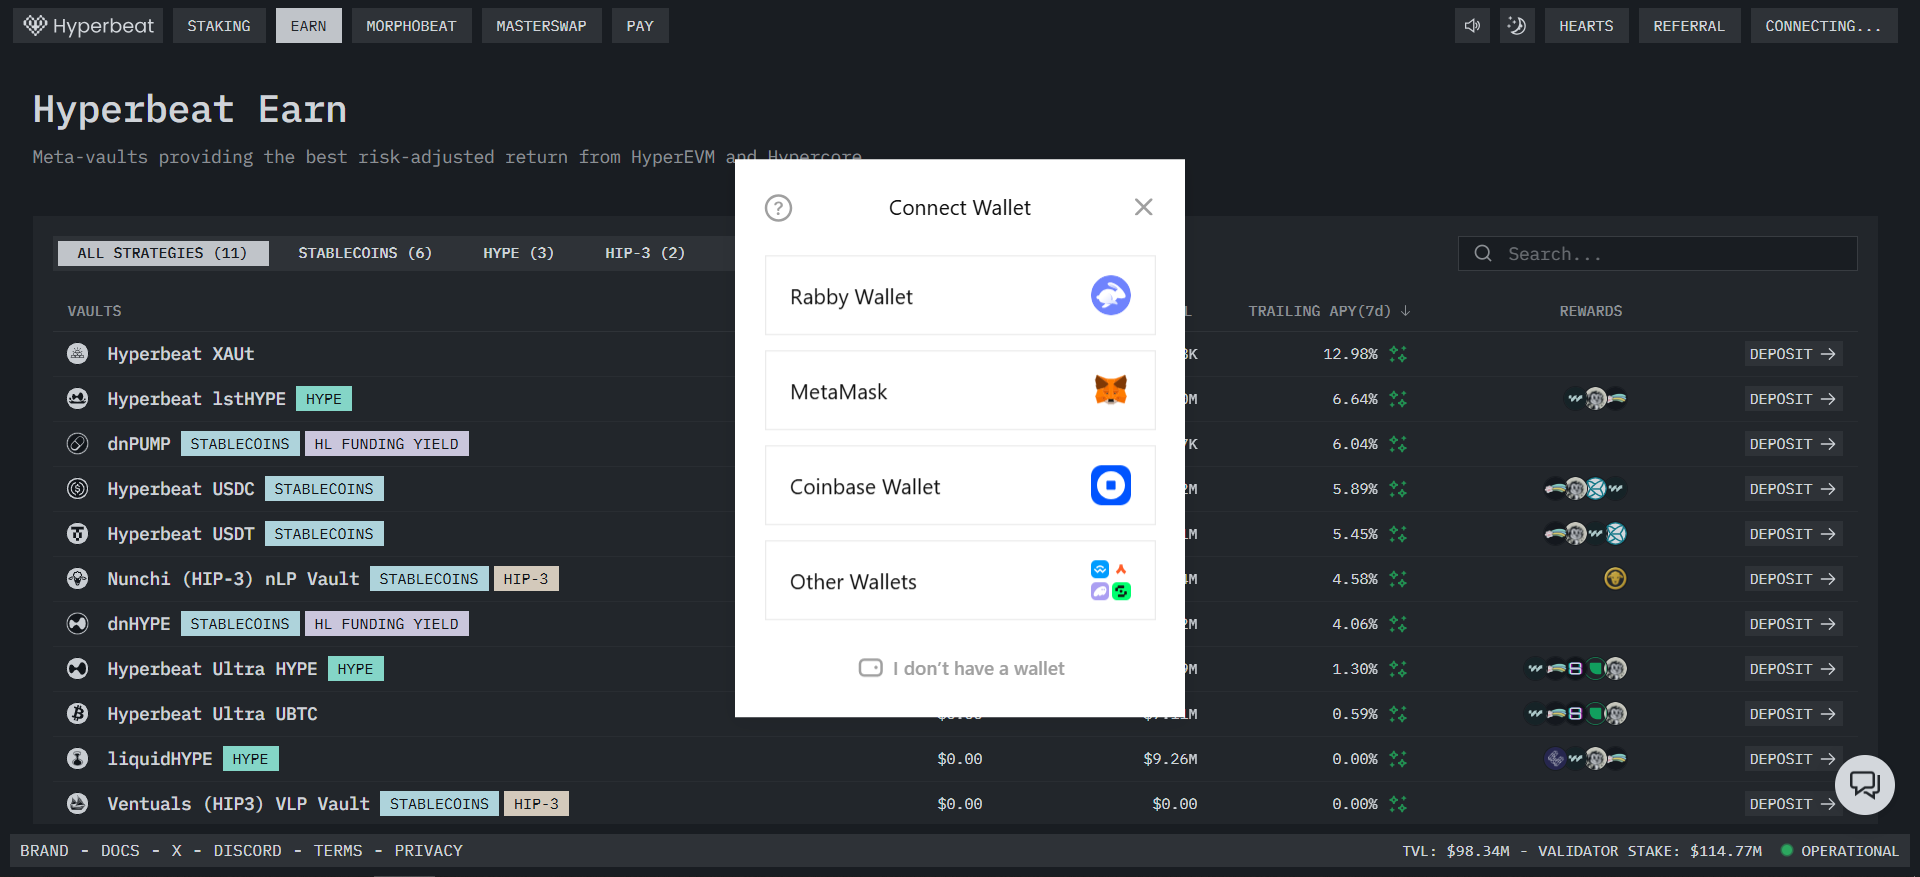Click the search magnifier icon
The width and height of the screenshot is (1920, 877).
(1483, 254)
